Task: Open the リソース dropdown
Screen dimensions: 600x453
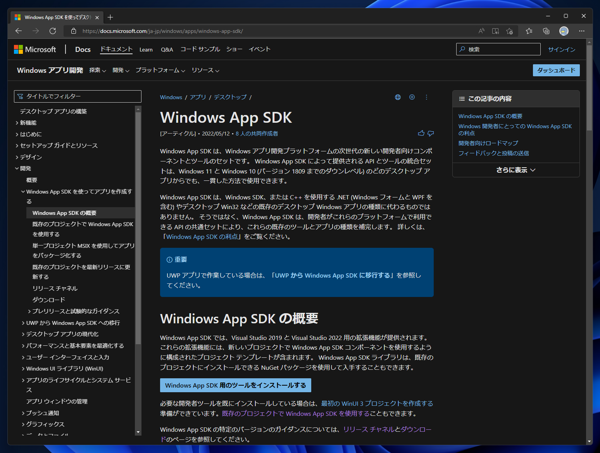Action: 205,70
